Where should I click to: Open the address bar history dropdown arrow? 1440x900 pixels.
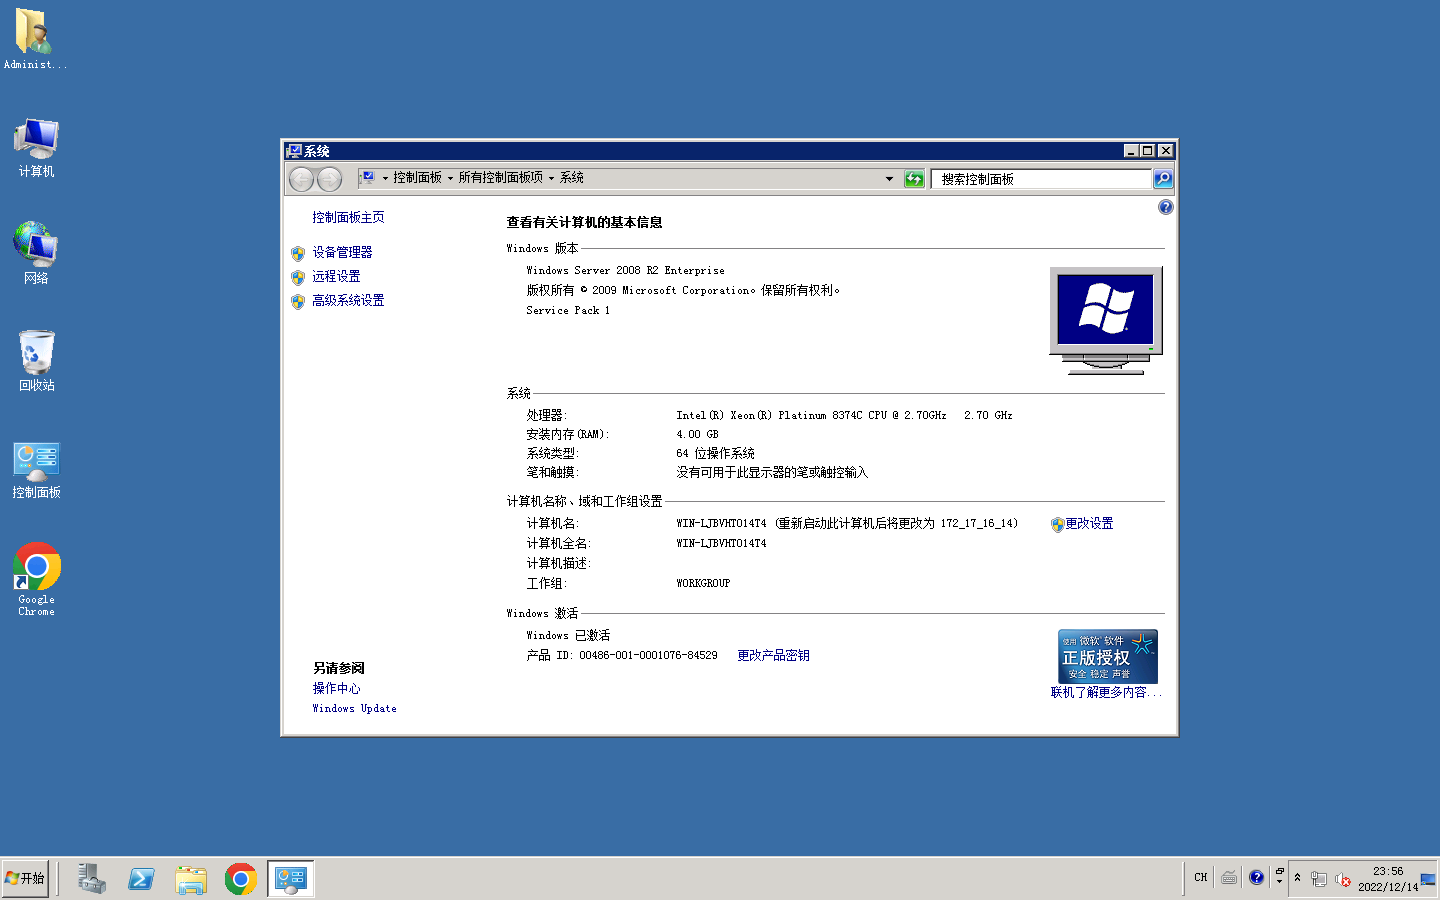(888, 178)
